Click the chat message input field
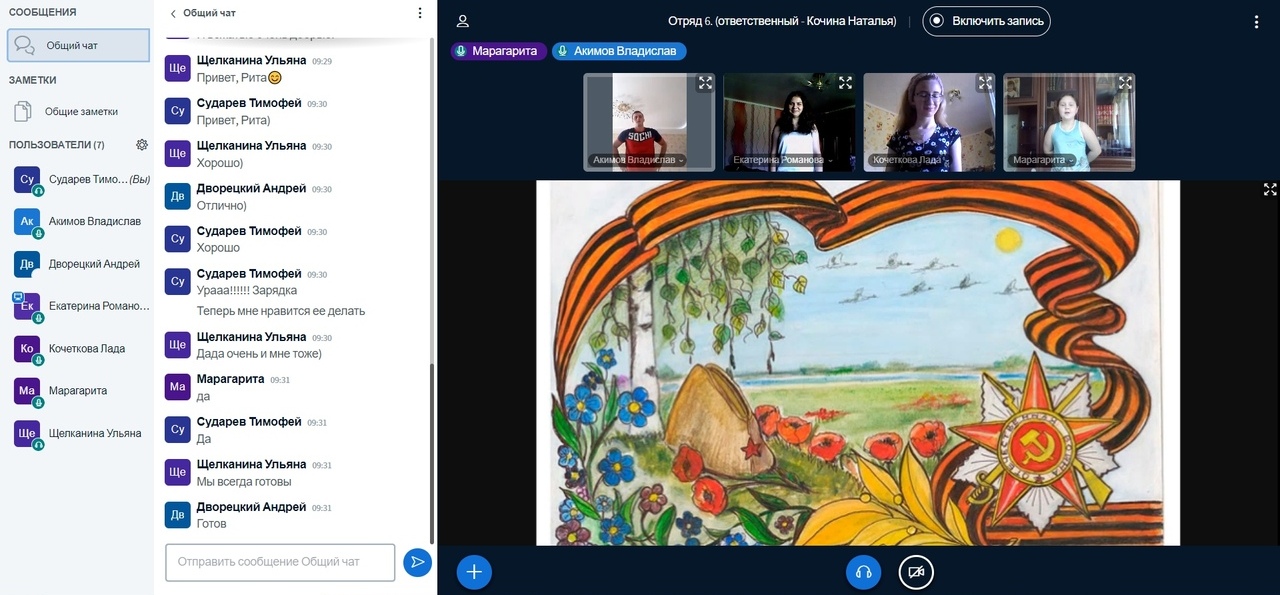 (x=280, y=562)
